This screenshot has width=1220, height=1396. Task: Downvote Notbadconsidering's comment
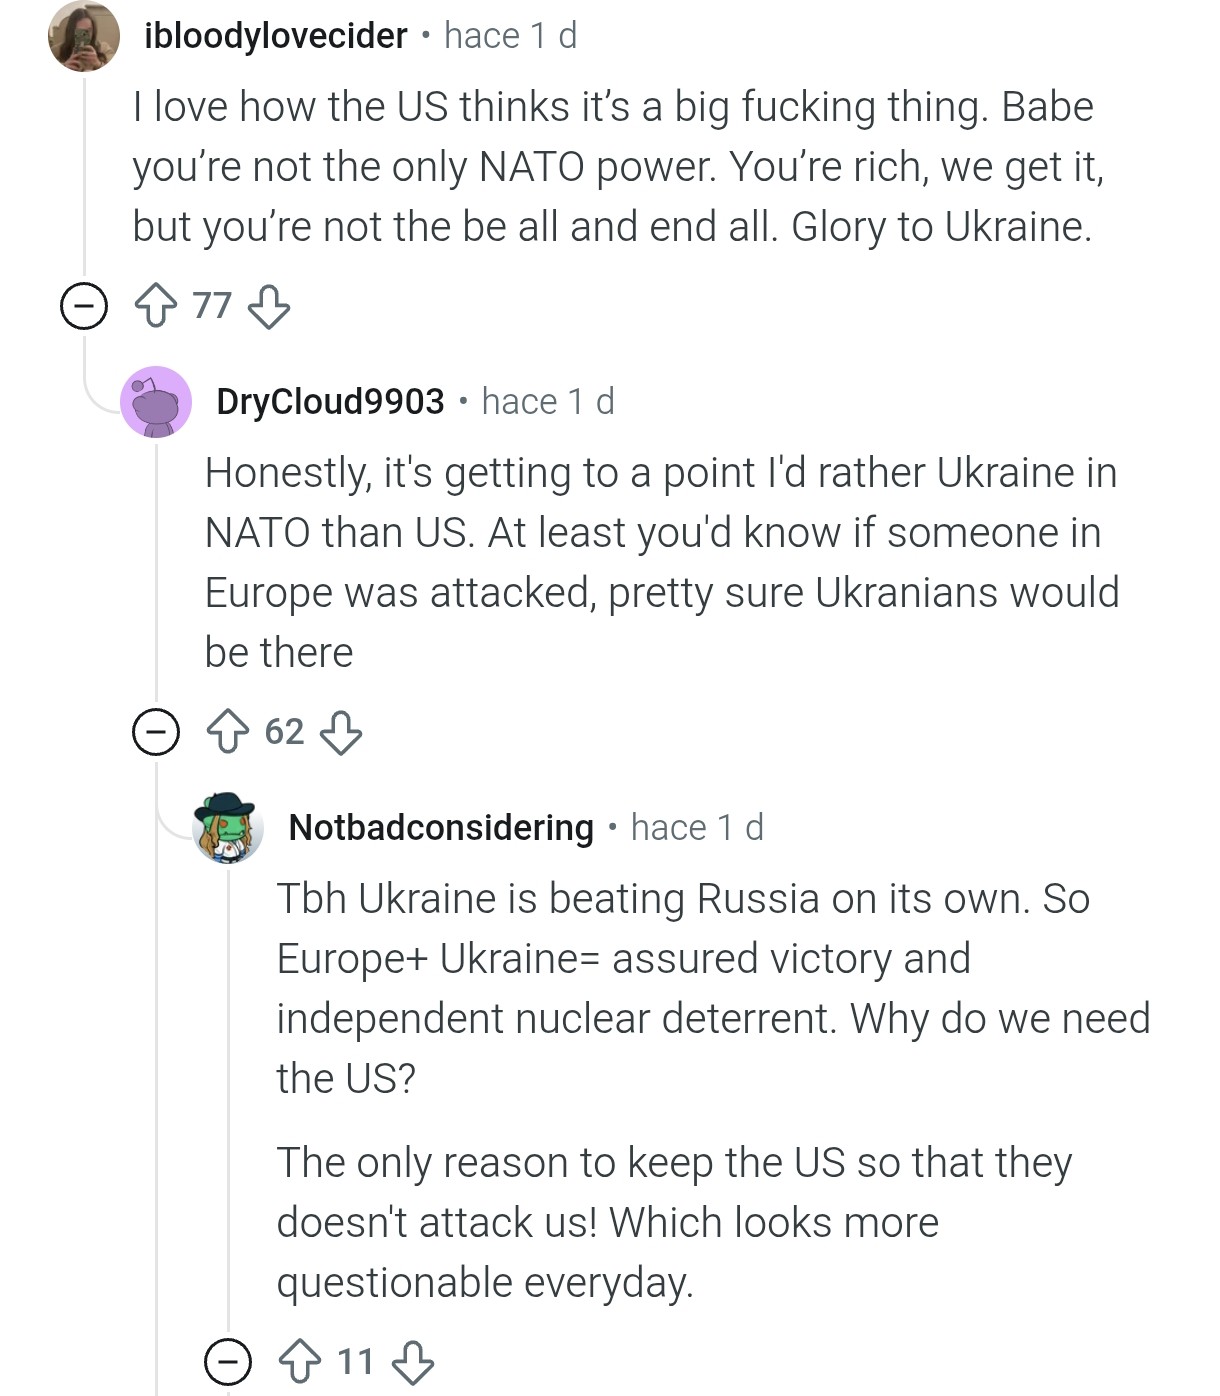(412, 1362)
